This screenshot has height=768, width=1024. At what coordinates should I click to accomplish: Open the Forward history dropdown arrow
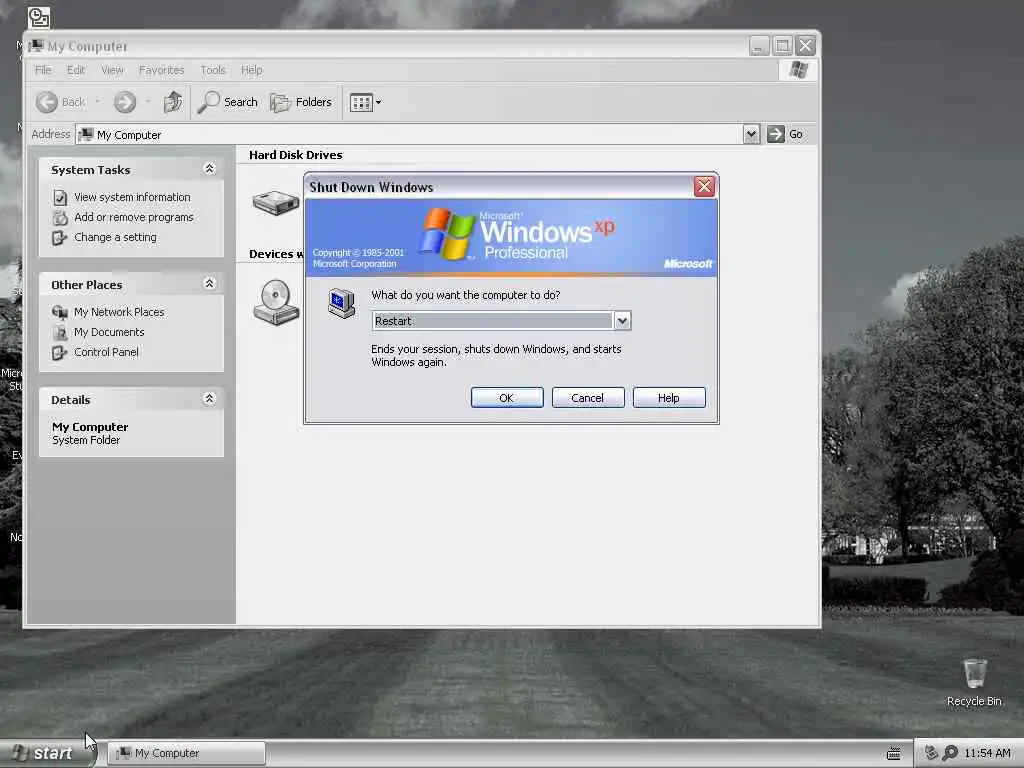tap(148, 102)
